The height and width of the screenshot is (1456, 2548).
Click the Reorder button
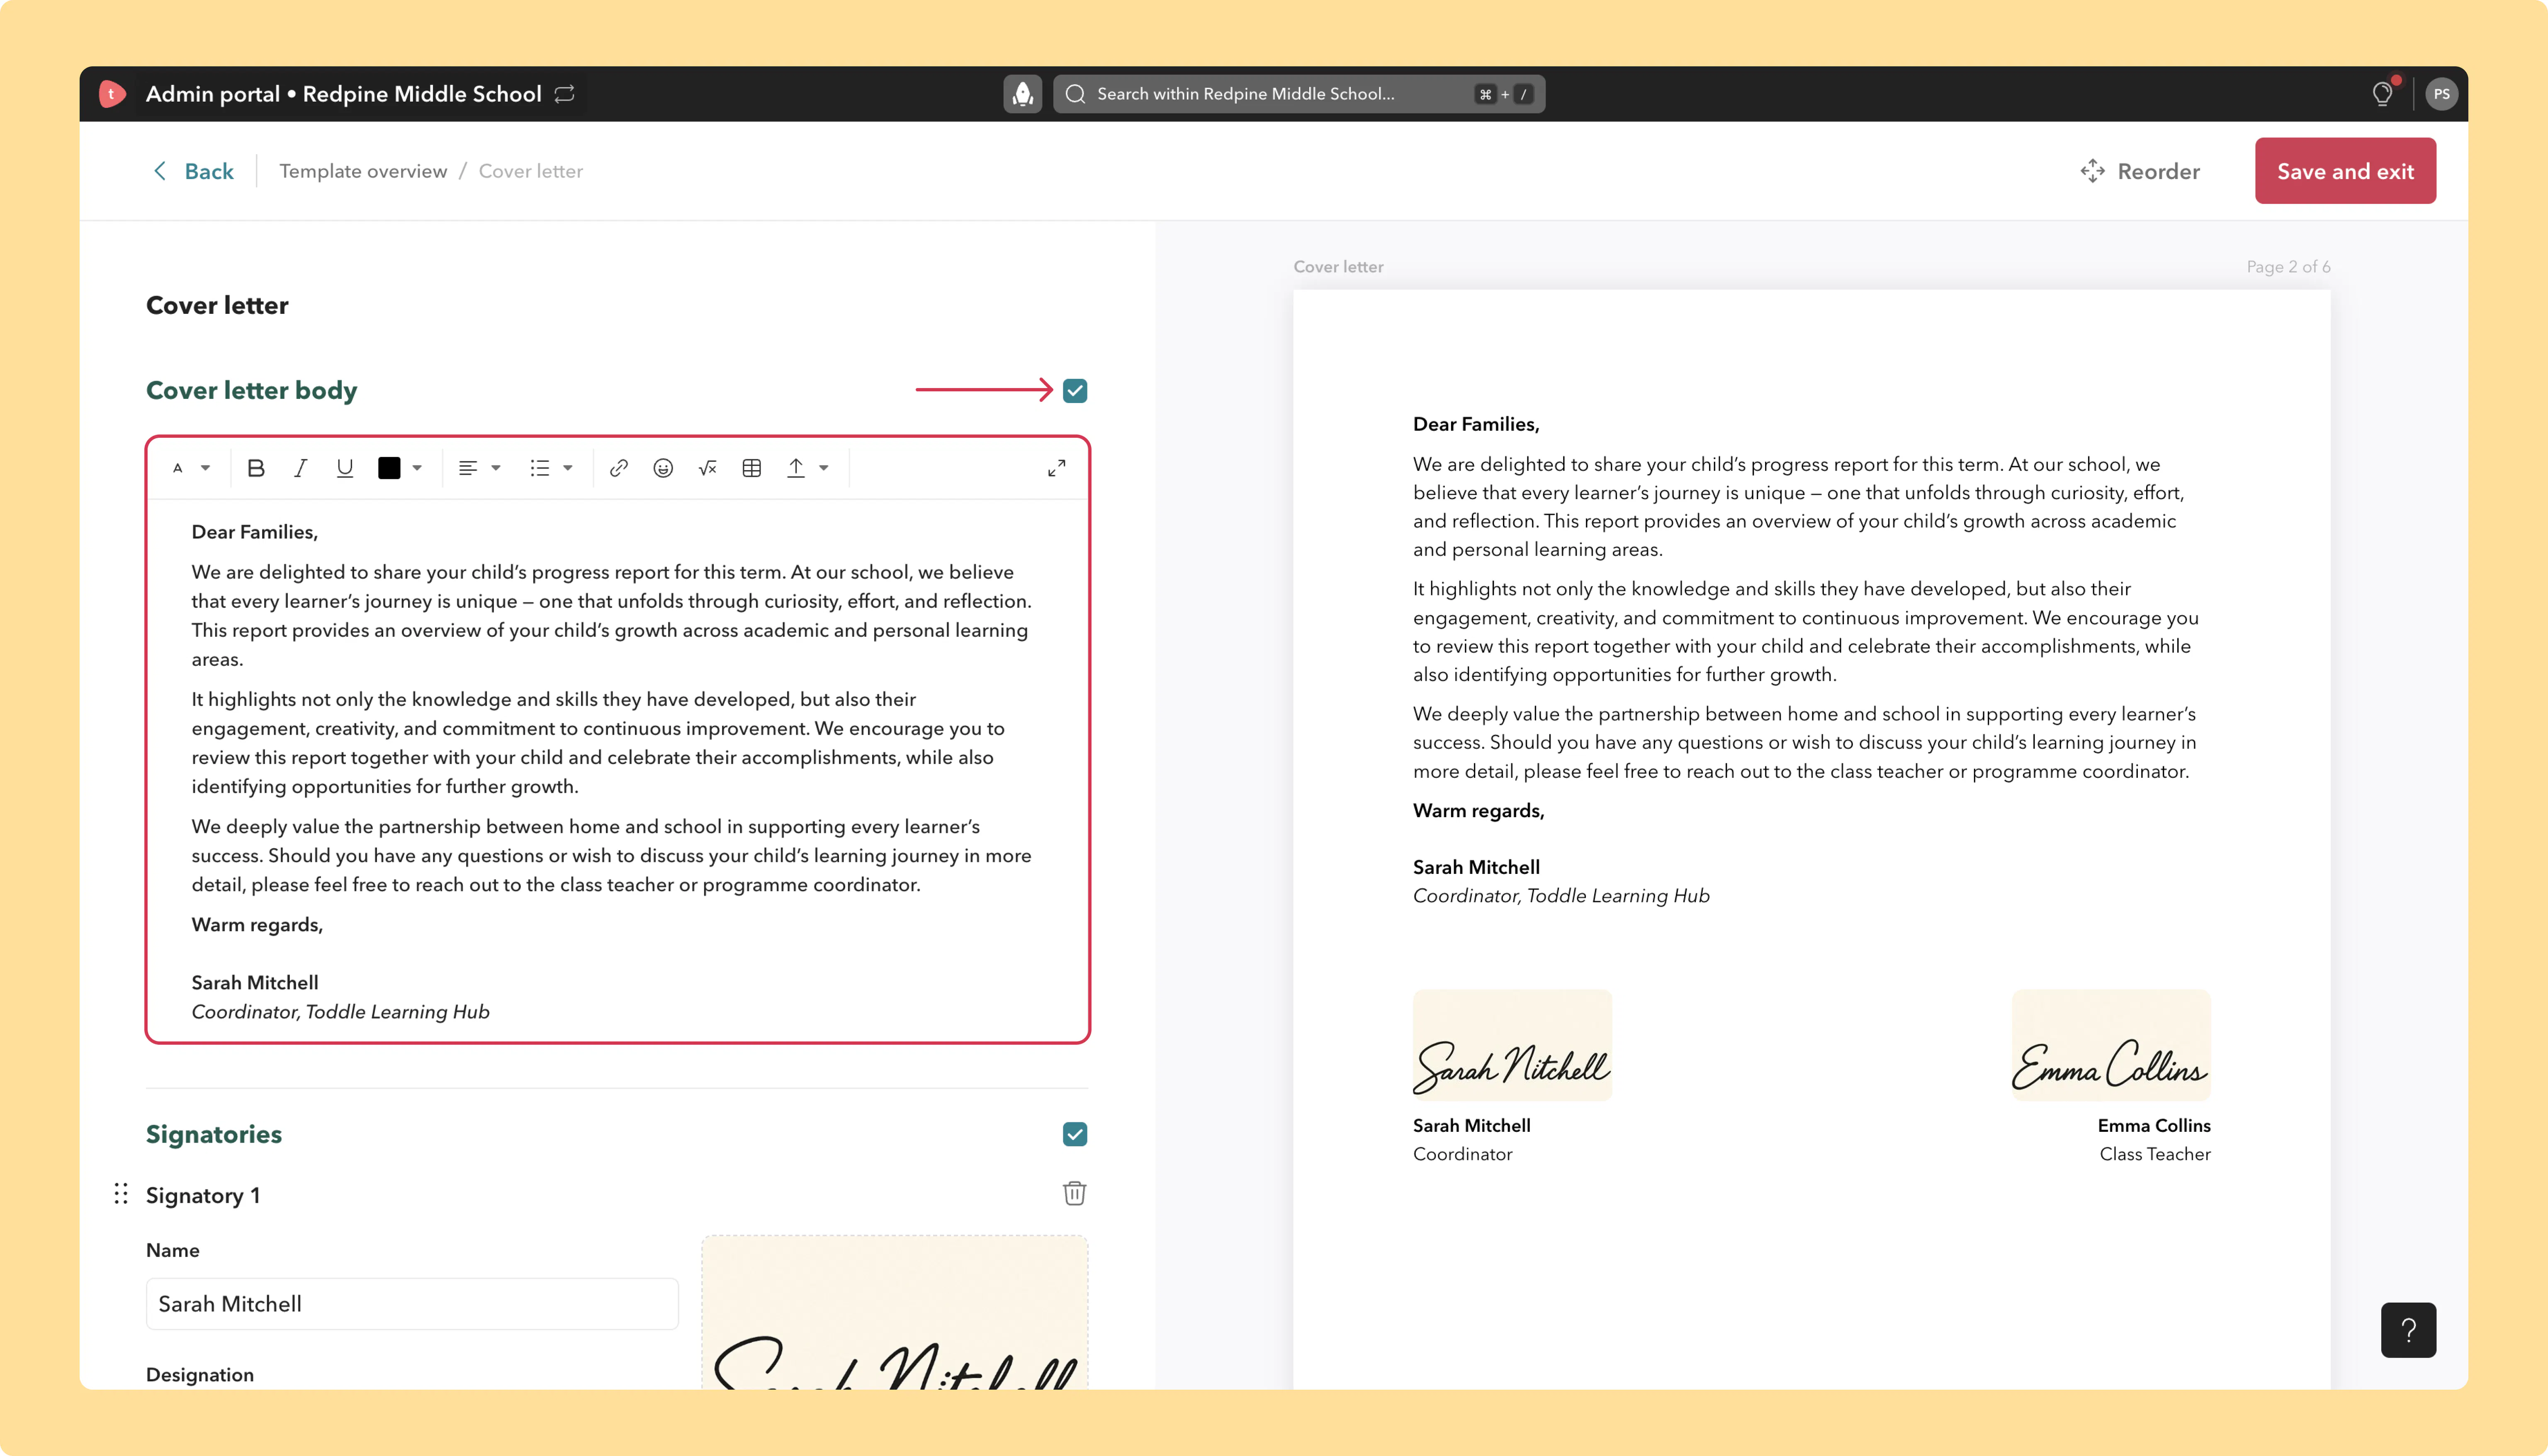click(x=2140, y=171)
